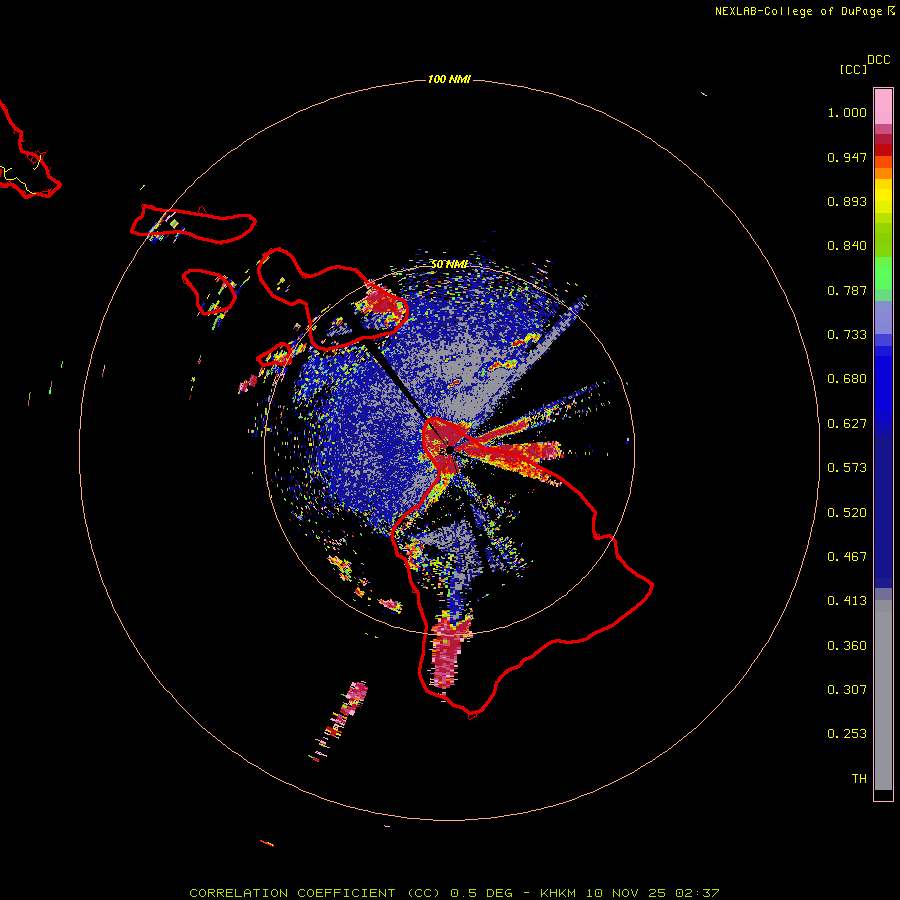
Task: Click the [CC] units label
Action: tap(853, 69)
